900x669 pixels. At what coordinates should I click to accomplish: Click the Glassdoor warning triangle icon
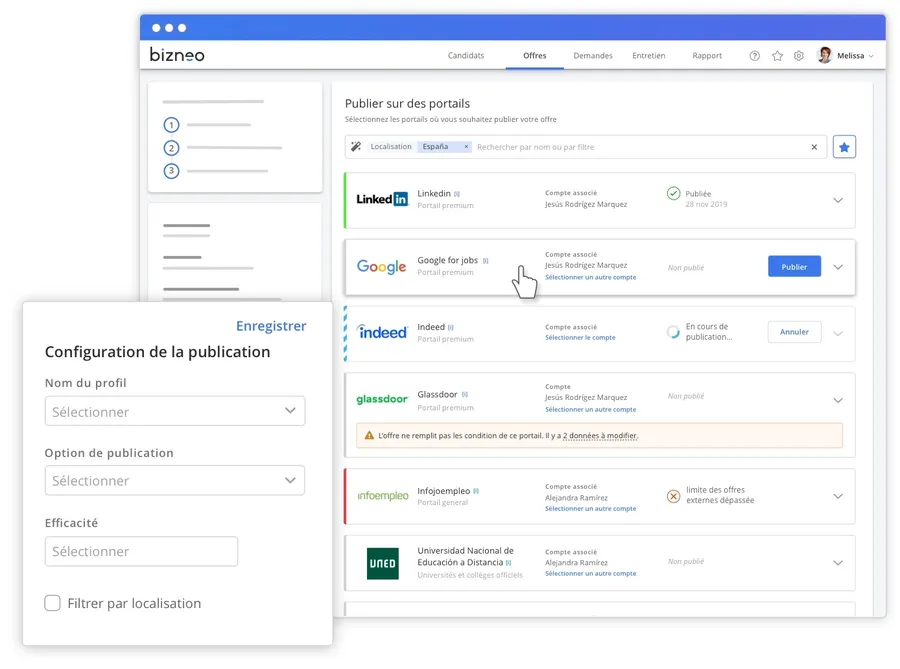[x=369, y=435]
